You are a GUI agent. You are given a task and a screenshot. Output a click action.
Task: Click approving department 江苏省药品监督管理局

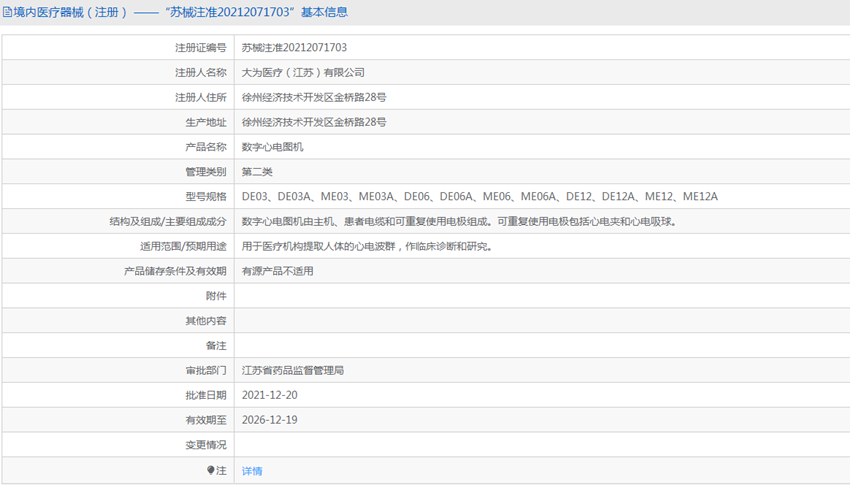(293, 370)
